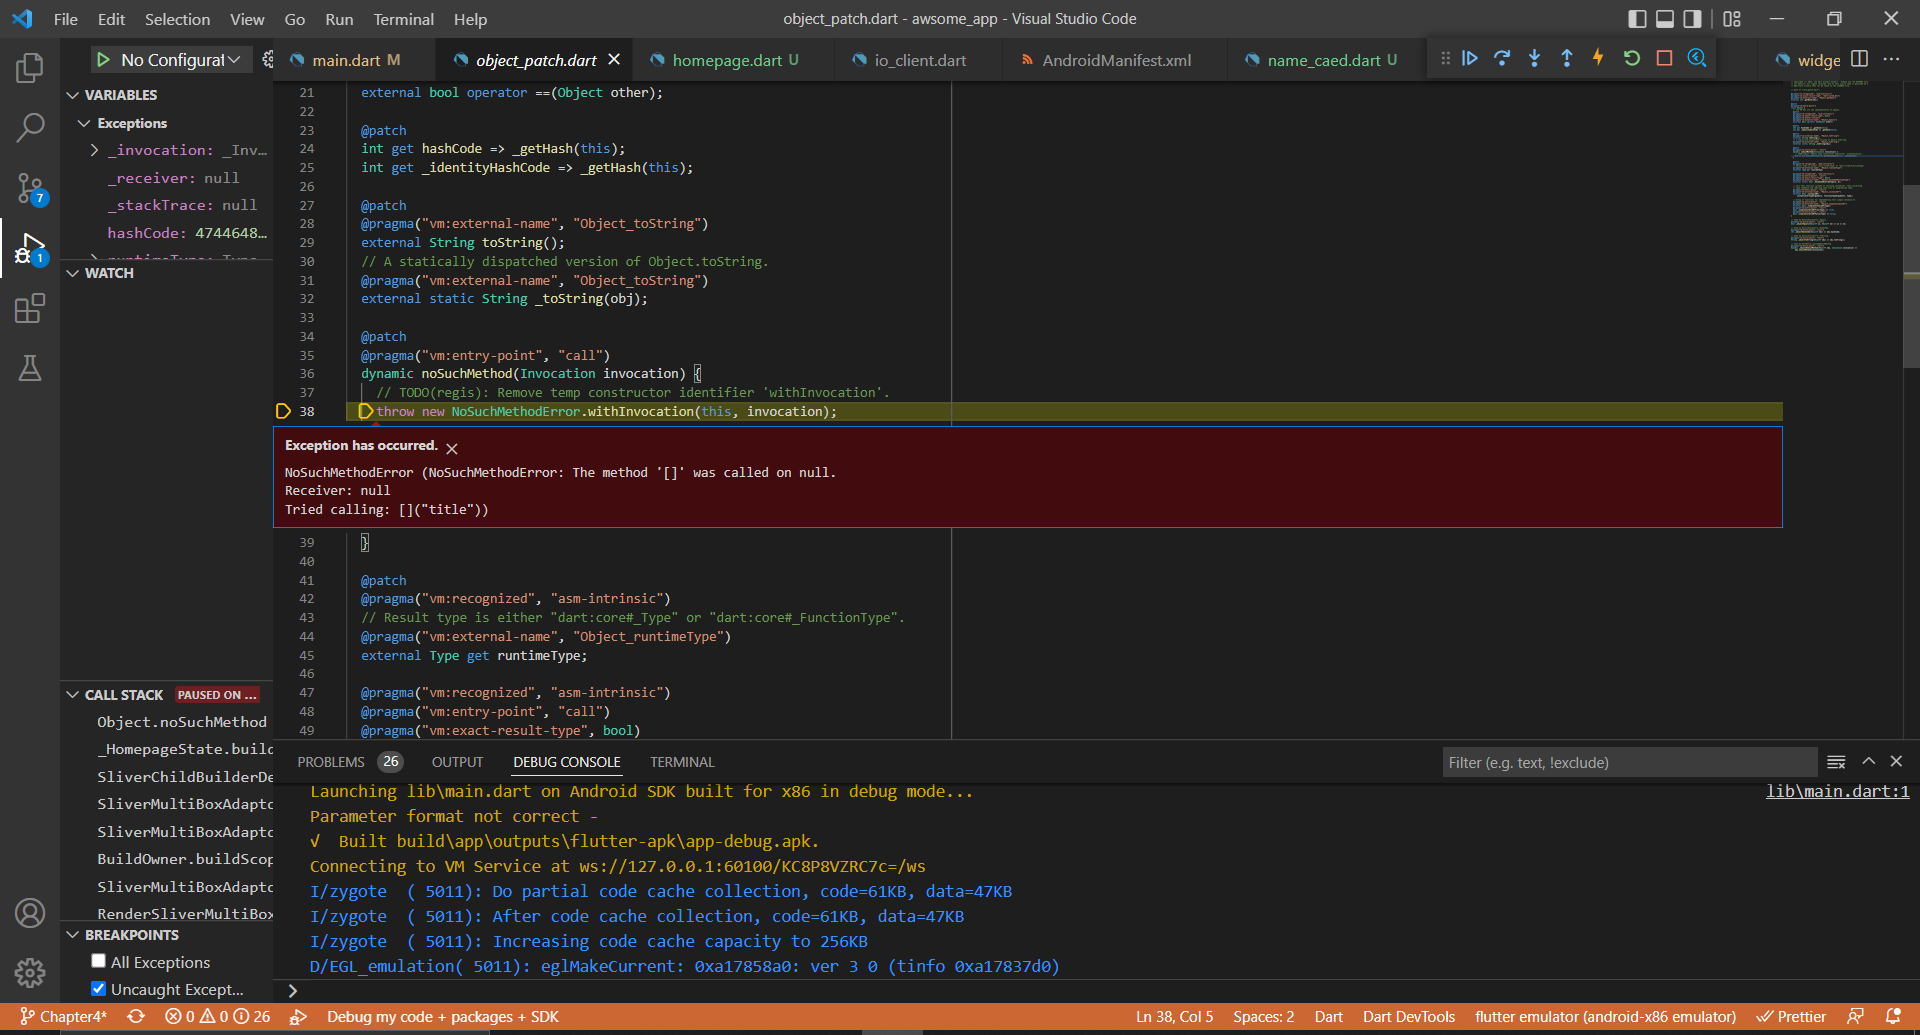Viewport: 1920px width, 1035px height.
Task: Maximize the panel with the chevron up
Action: pyautogui.click(x=1868, y=762)
